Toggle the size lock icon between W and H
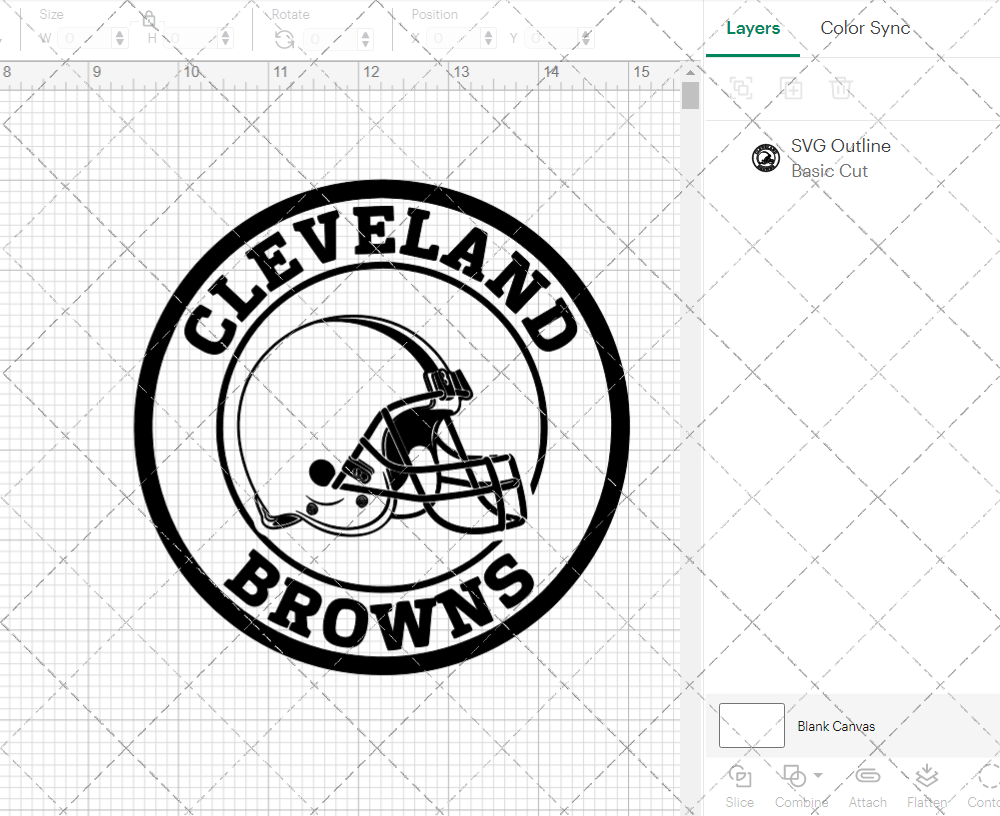The height and width of the screenshot is (816, 1000). [x=148, y=18]
